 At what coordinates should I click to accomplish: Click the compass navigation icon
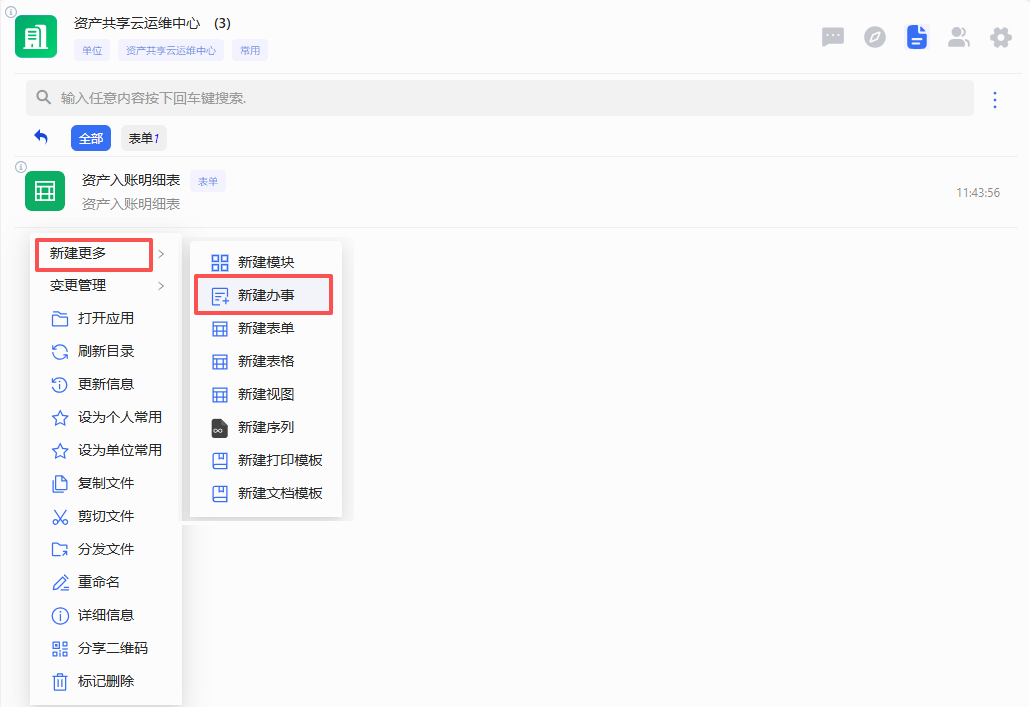[x=875, y=37]
